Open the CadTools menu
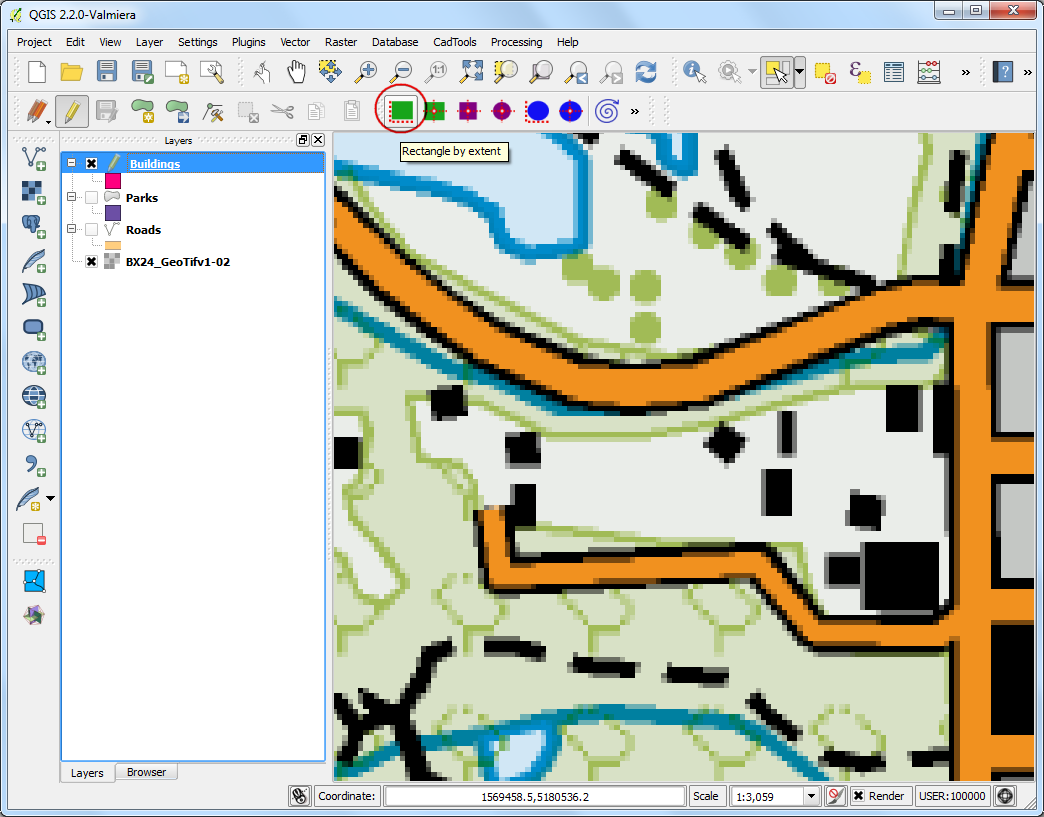This screenshot has width=1044, height=817. pyautogui.click(x=455, y=42)
